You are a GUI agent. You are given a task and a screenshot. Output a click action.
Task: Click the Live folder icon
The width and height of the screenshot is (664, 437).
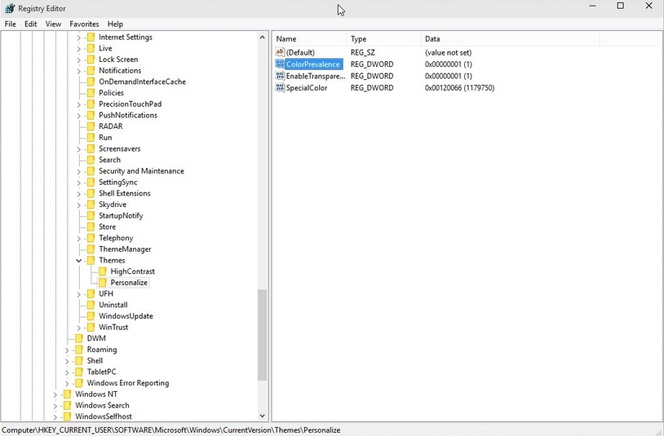point(91,48)
